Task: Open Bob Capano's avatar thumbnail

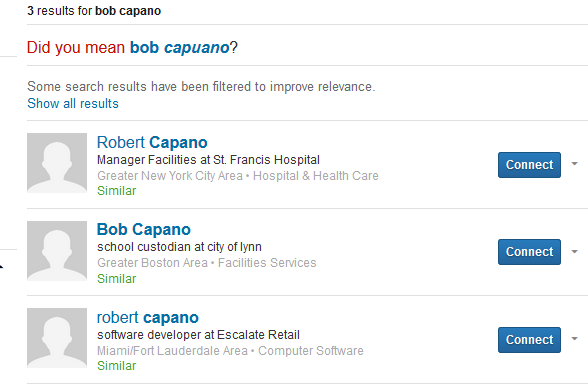Action: [57, 251]
